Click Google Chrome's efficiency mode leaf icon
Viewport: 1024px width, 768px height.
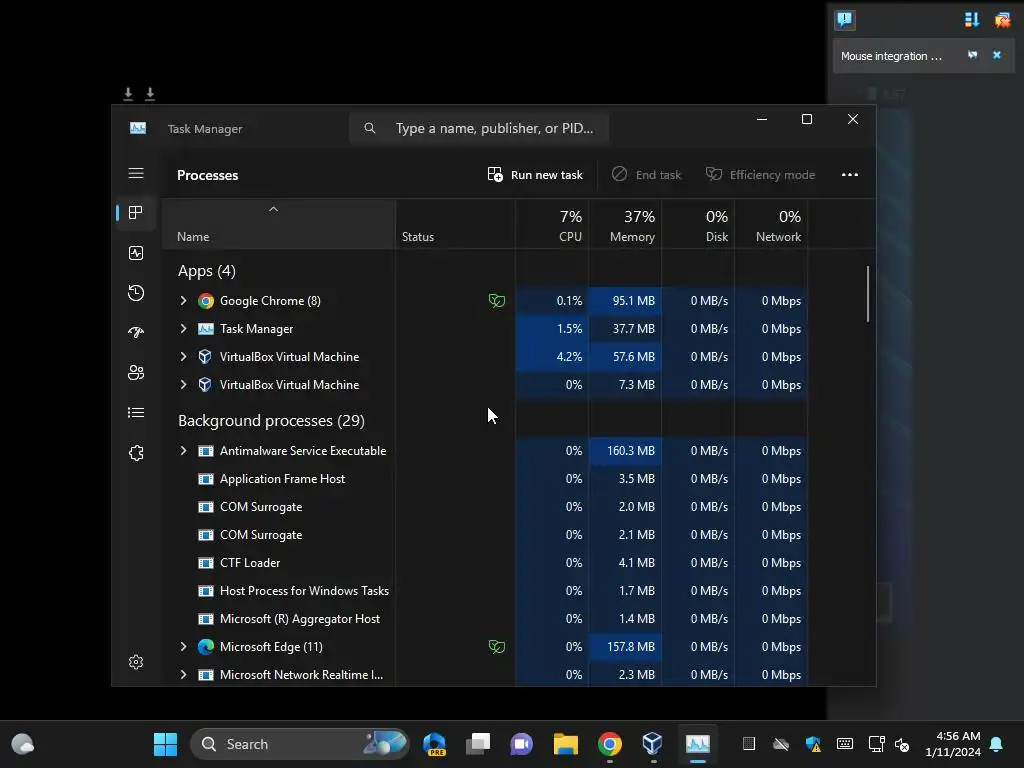[x=497, y=300]
